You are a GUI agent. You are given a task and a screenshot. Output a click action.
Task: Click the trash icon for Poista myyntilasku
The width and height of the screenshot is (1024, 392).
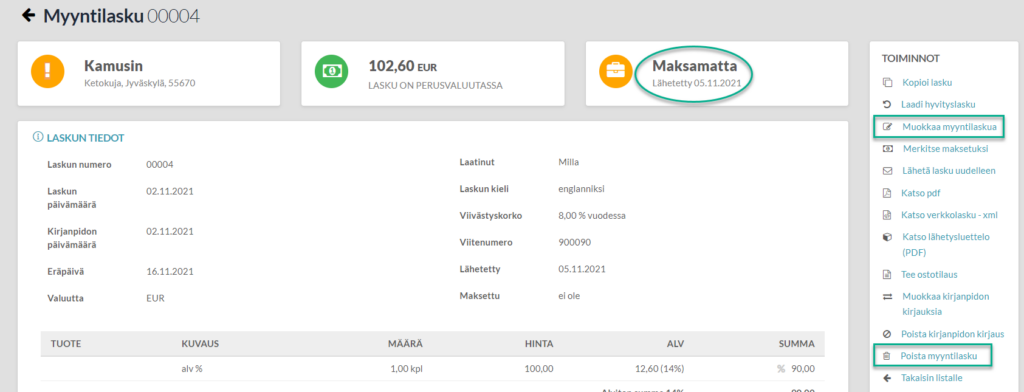coord(887,356)
